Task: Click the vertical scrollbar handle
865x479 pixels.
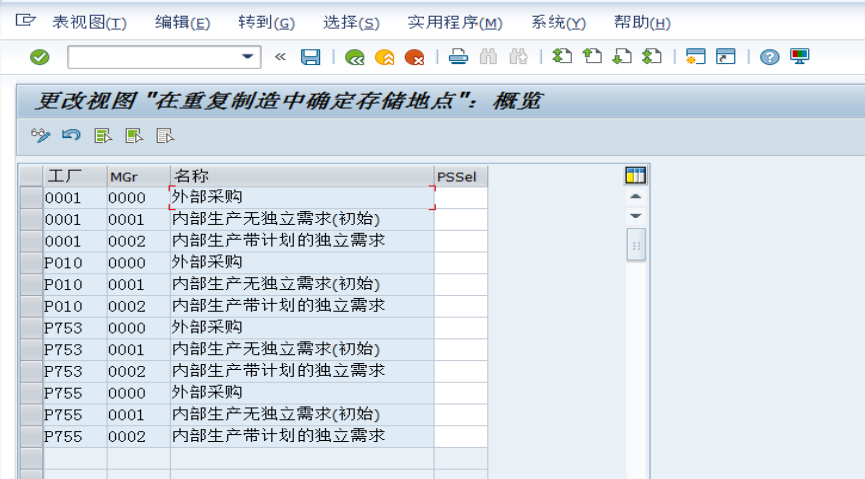Action: (636, 245)
